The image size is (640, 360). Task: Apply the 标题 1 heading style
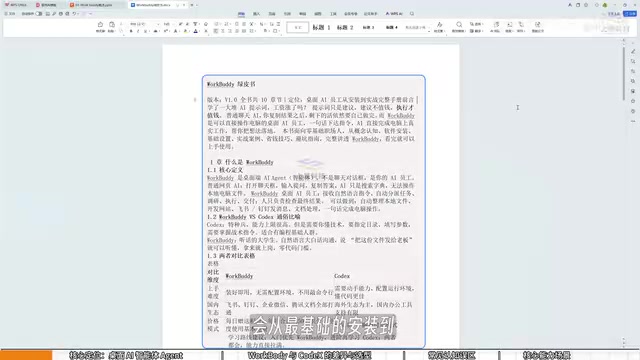pyautogui.click(x=321, y=27)
